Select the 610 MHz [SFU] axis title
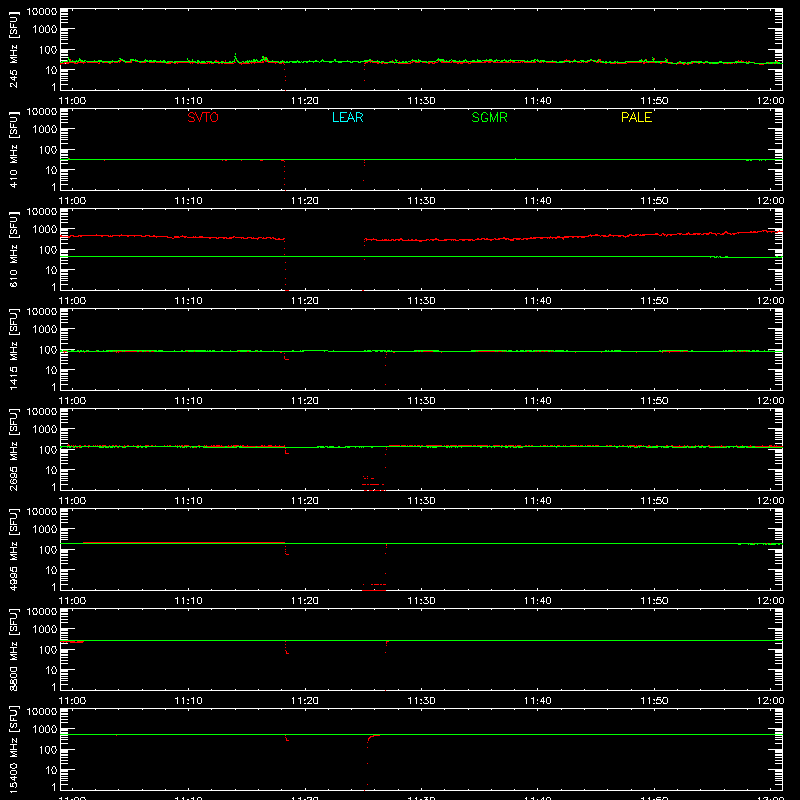Screen dimensions: 800x800 point(13,249)
